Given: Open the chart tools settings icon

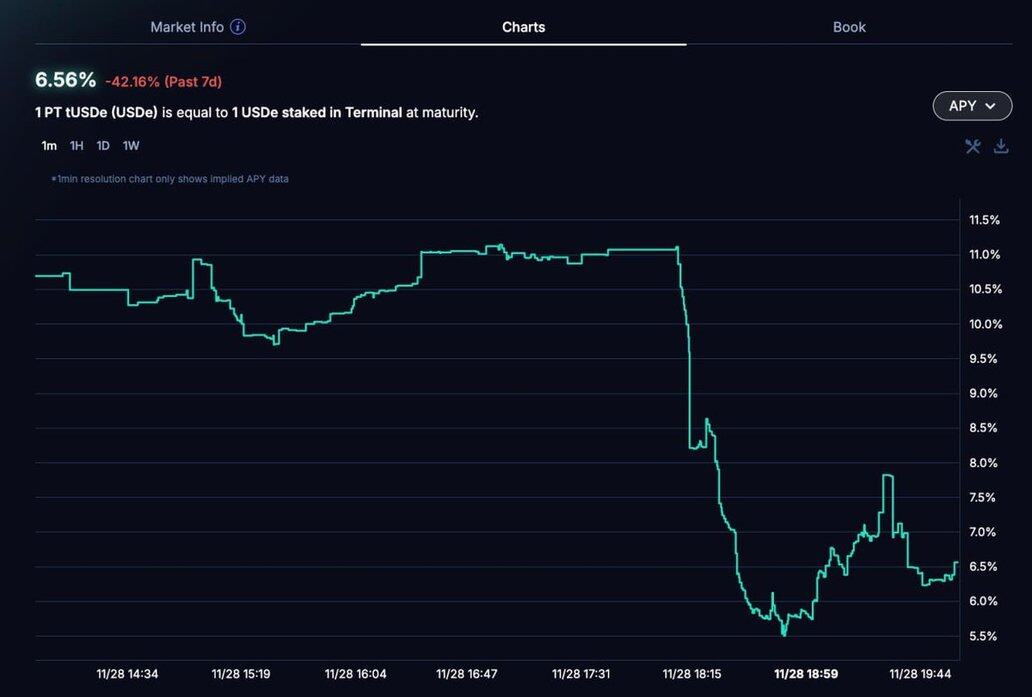Looking at the screenshot, I should 972,146.
